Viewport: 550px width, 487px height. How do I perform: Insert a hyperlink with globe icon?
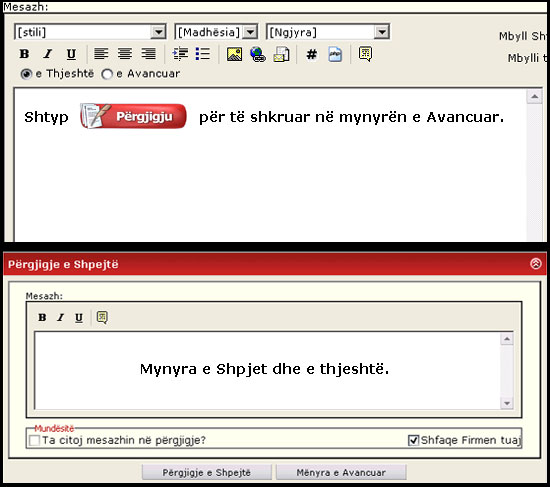pos(258,54)
